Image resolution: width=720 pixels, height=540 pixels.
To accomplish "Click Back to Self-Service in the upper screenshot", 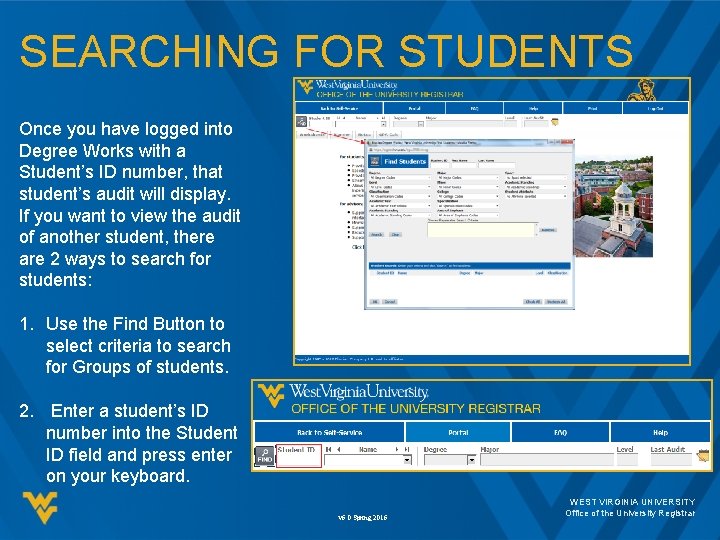I will tap(339, 108).
